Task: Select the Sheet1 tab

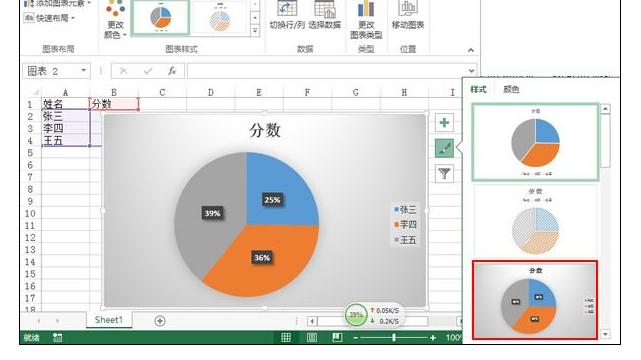Action: point(109,320)
